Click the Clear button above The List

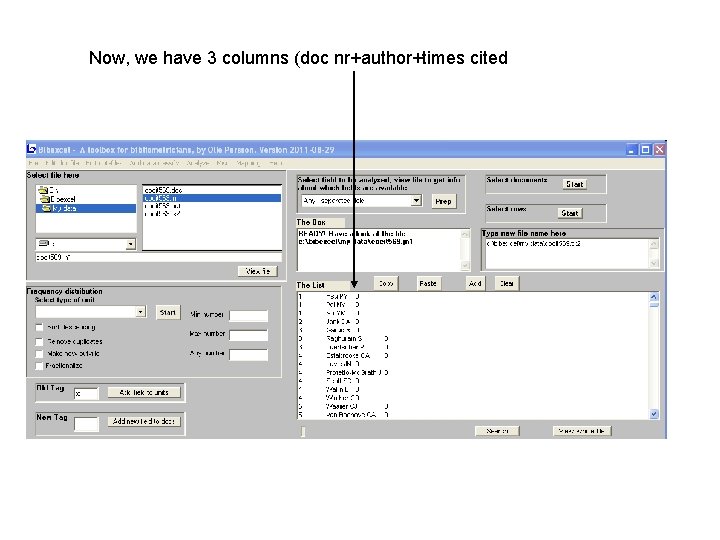click(507, 283)
